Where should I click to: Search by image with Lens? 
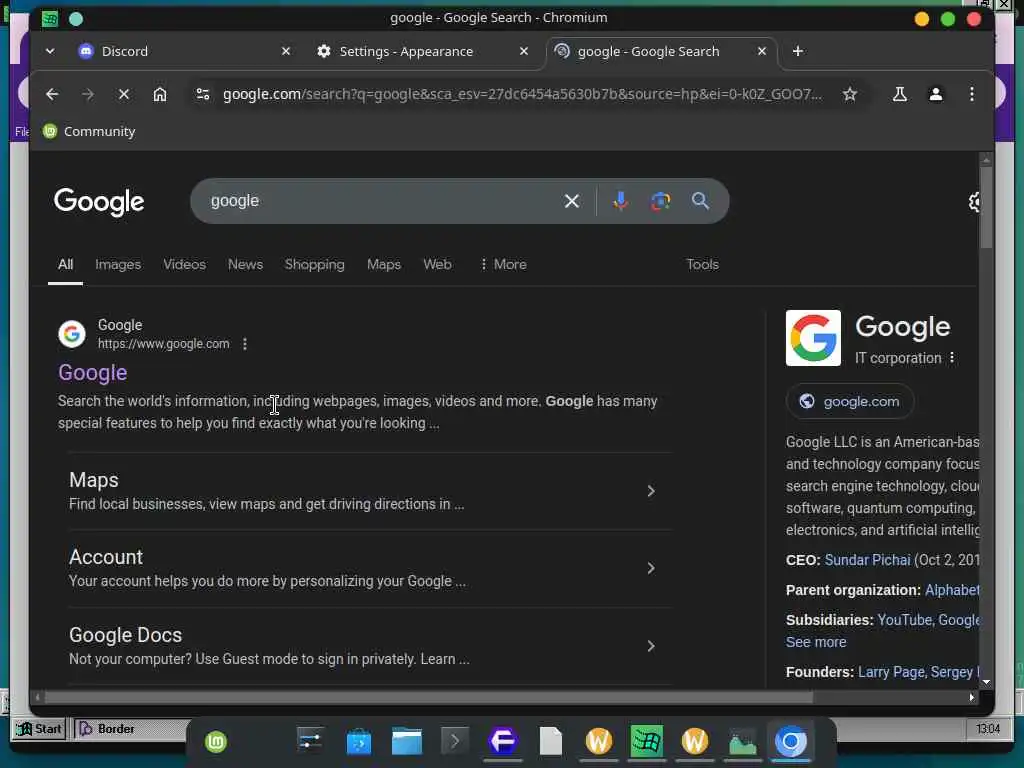coord(660,201)
